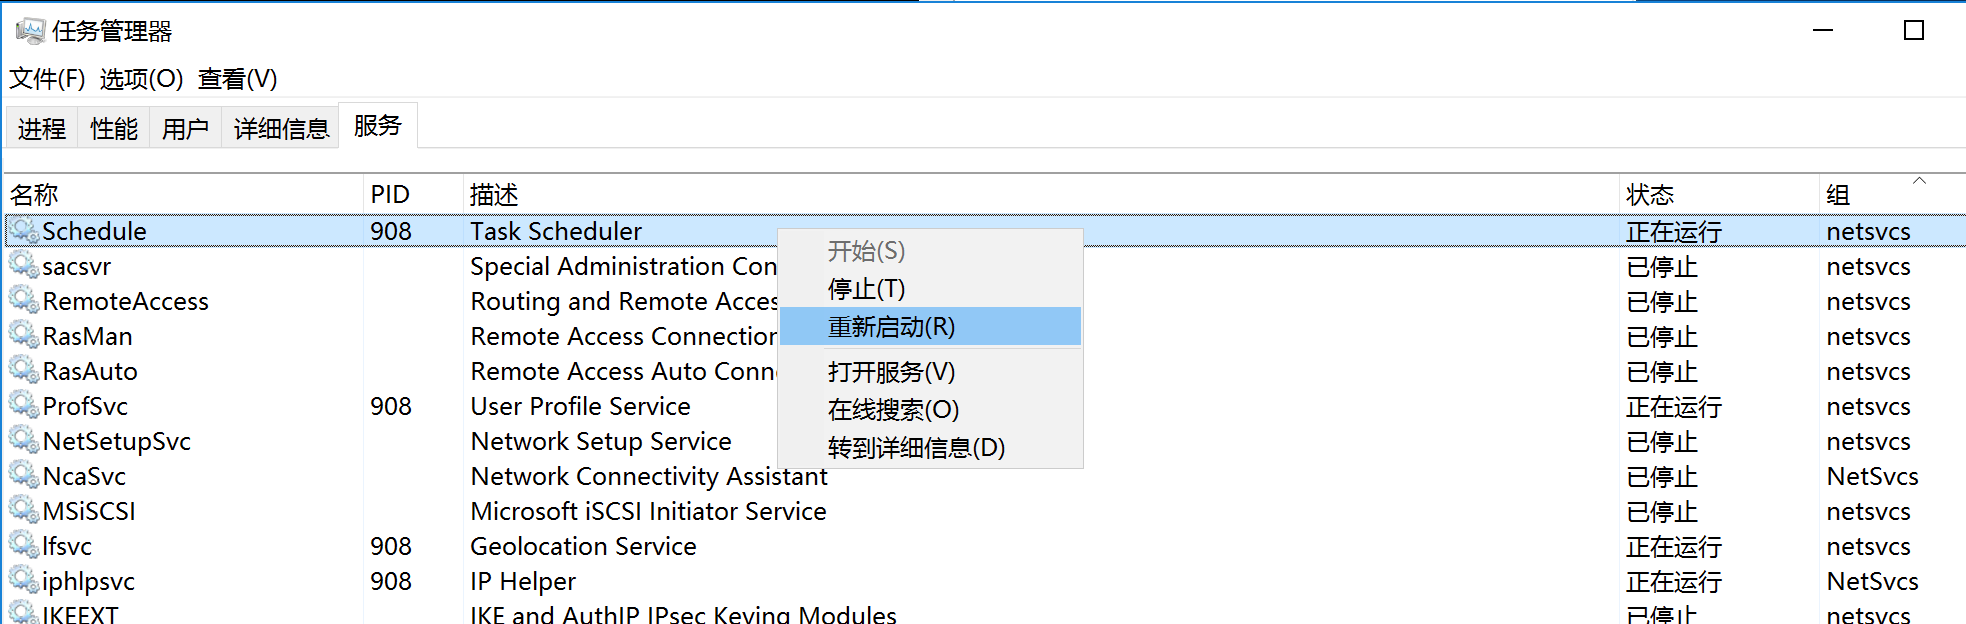
Task: Open the 文件(F) menu
Action: coord(47,79)
